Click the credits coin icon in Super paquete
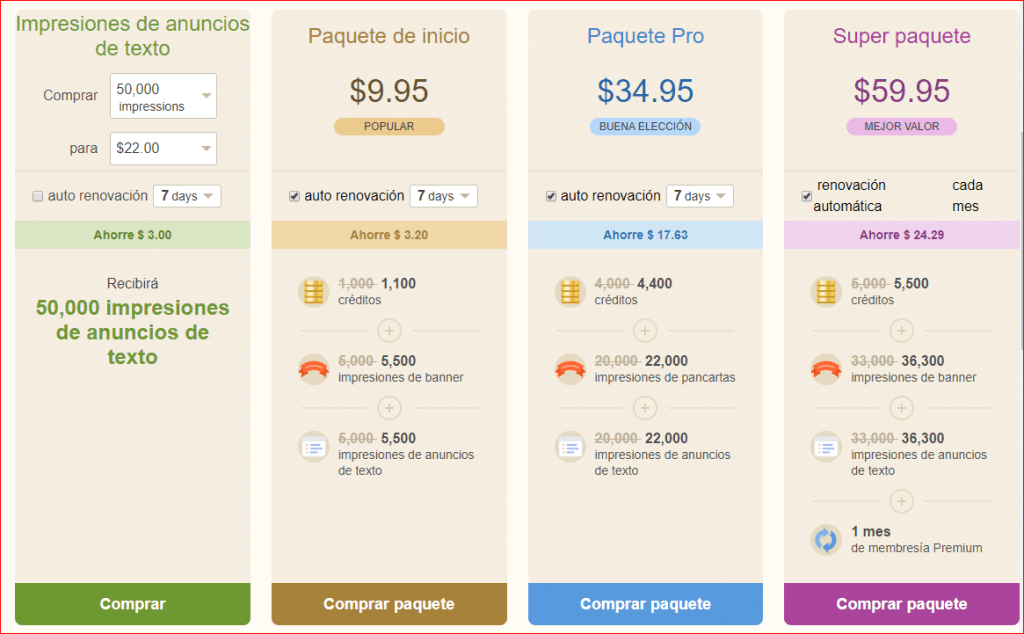Viewport: 1024px width, 634px height. 826,292
